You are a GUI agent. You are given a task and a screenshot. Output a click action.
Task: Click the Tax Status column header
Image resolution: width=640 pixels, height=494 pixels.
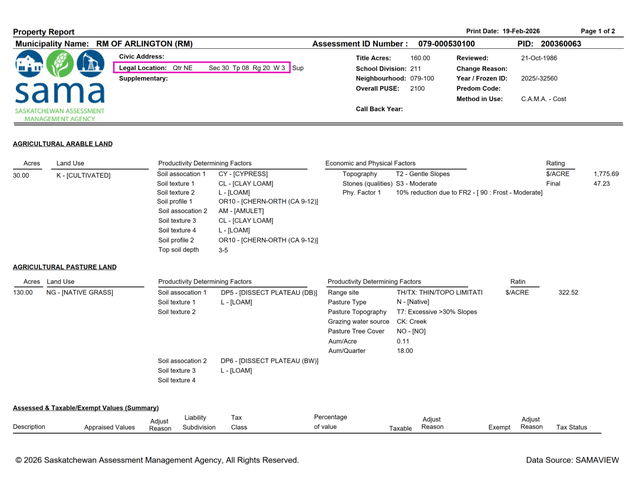click(571, 427)
